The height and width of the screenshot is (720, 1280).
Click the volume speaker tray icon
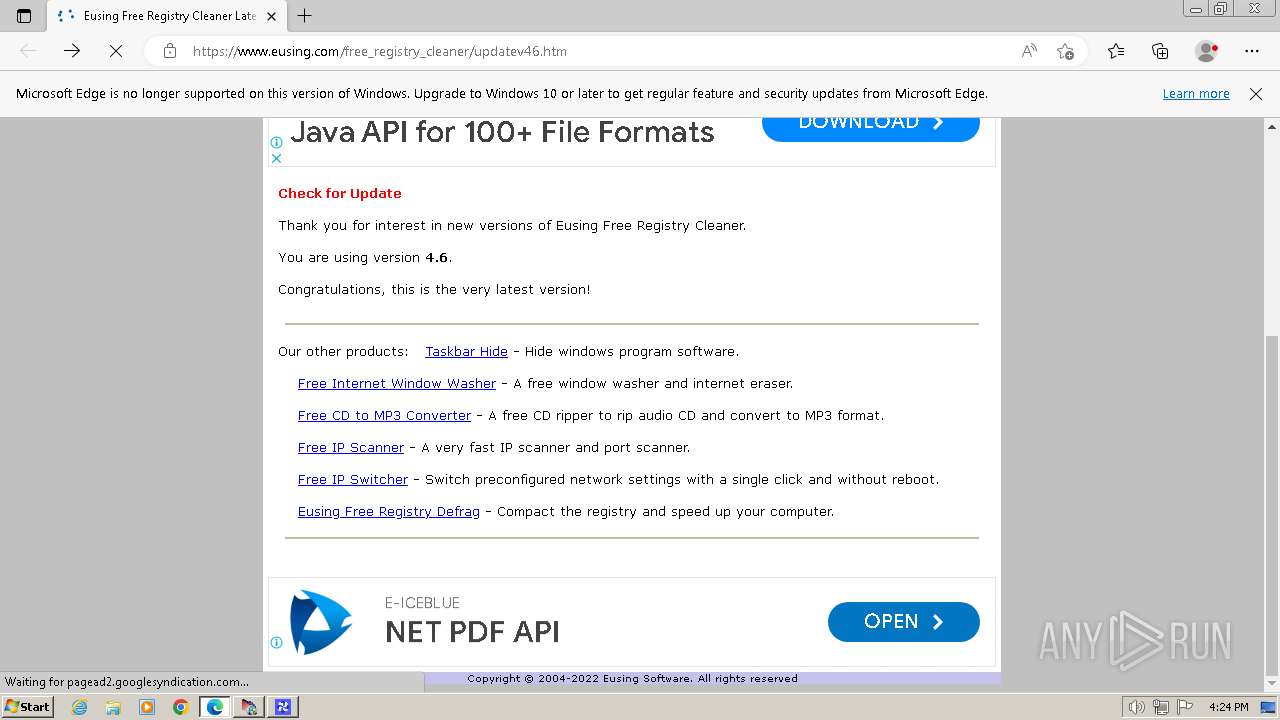pyautogui.click(x=1137, y=707)
